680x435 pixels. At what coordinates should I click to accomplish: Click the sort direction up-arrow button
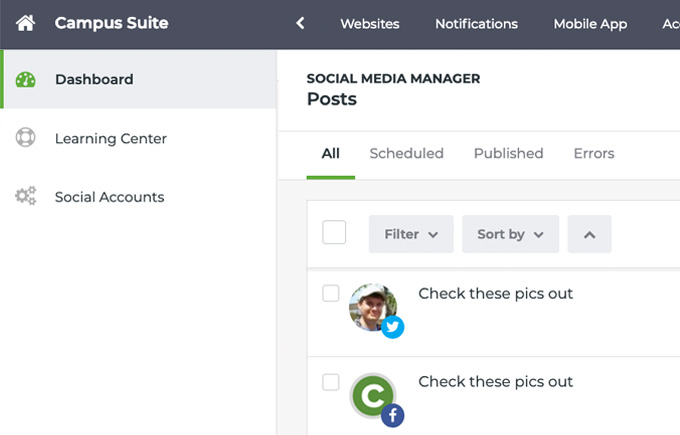coord(589,234)
